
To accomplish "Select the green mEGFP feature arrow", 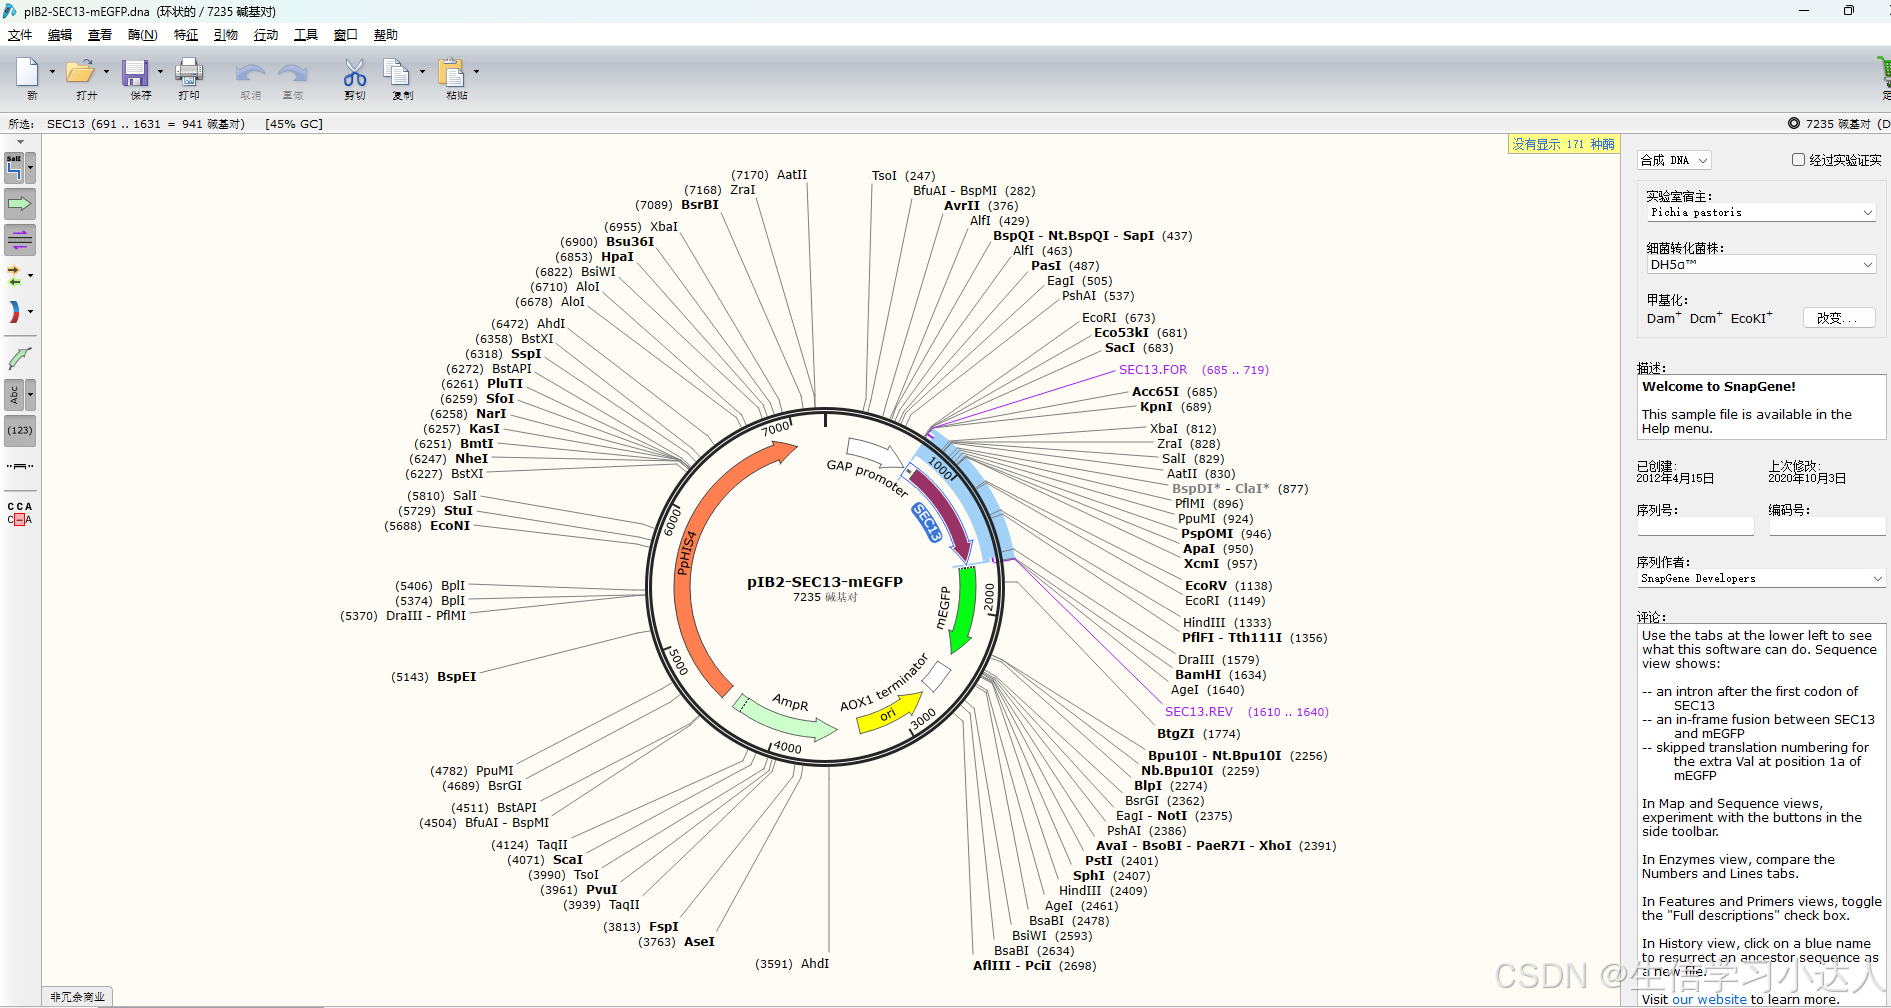I will click(965, 610).
